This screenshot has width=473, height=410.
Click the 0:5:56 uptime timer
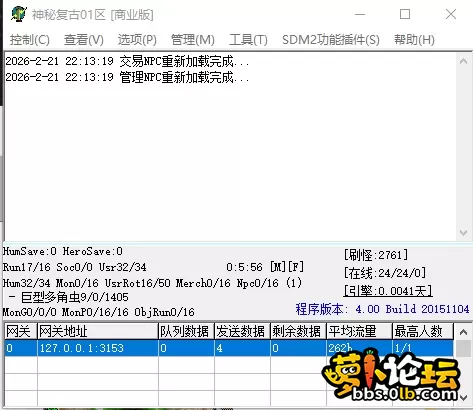[x=244, y=267]
